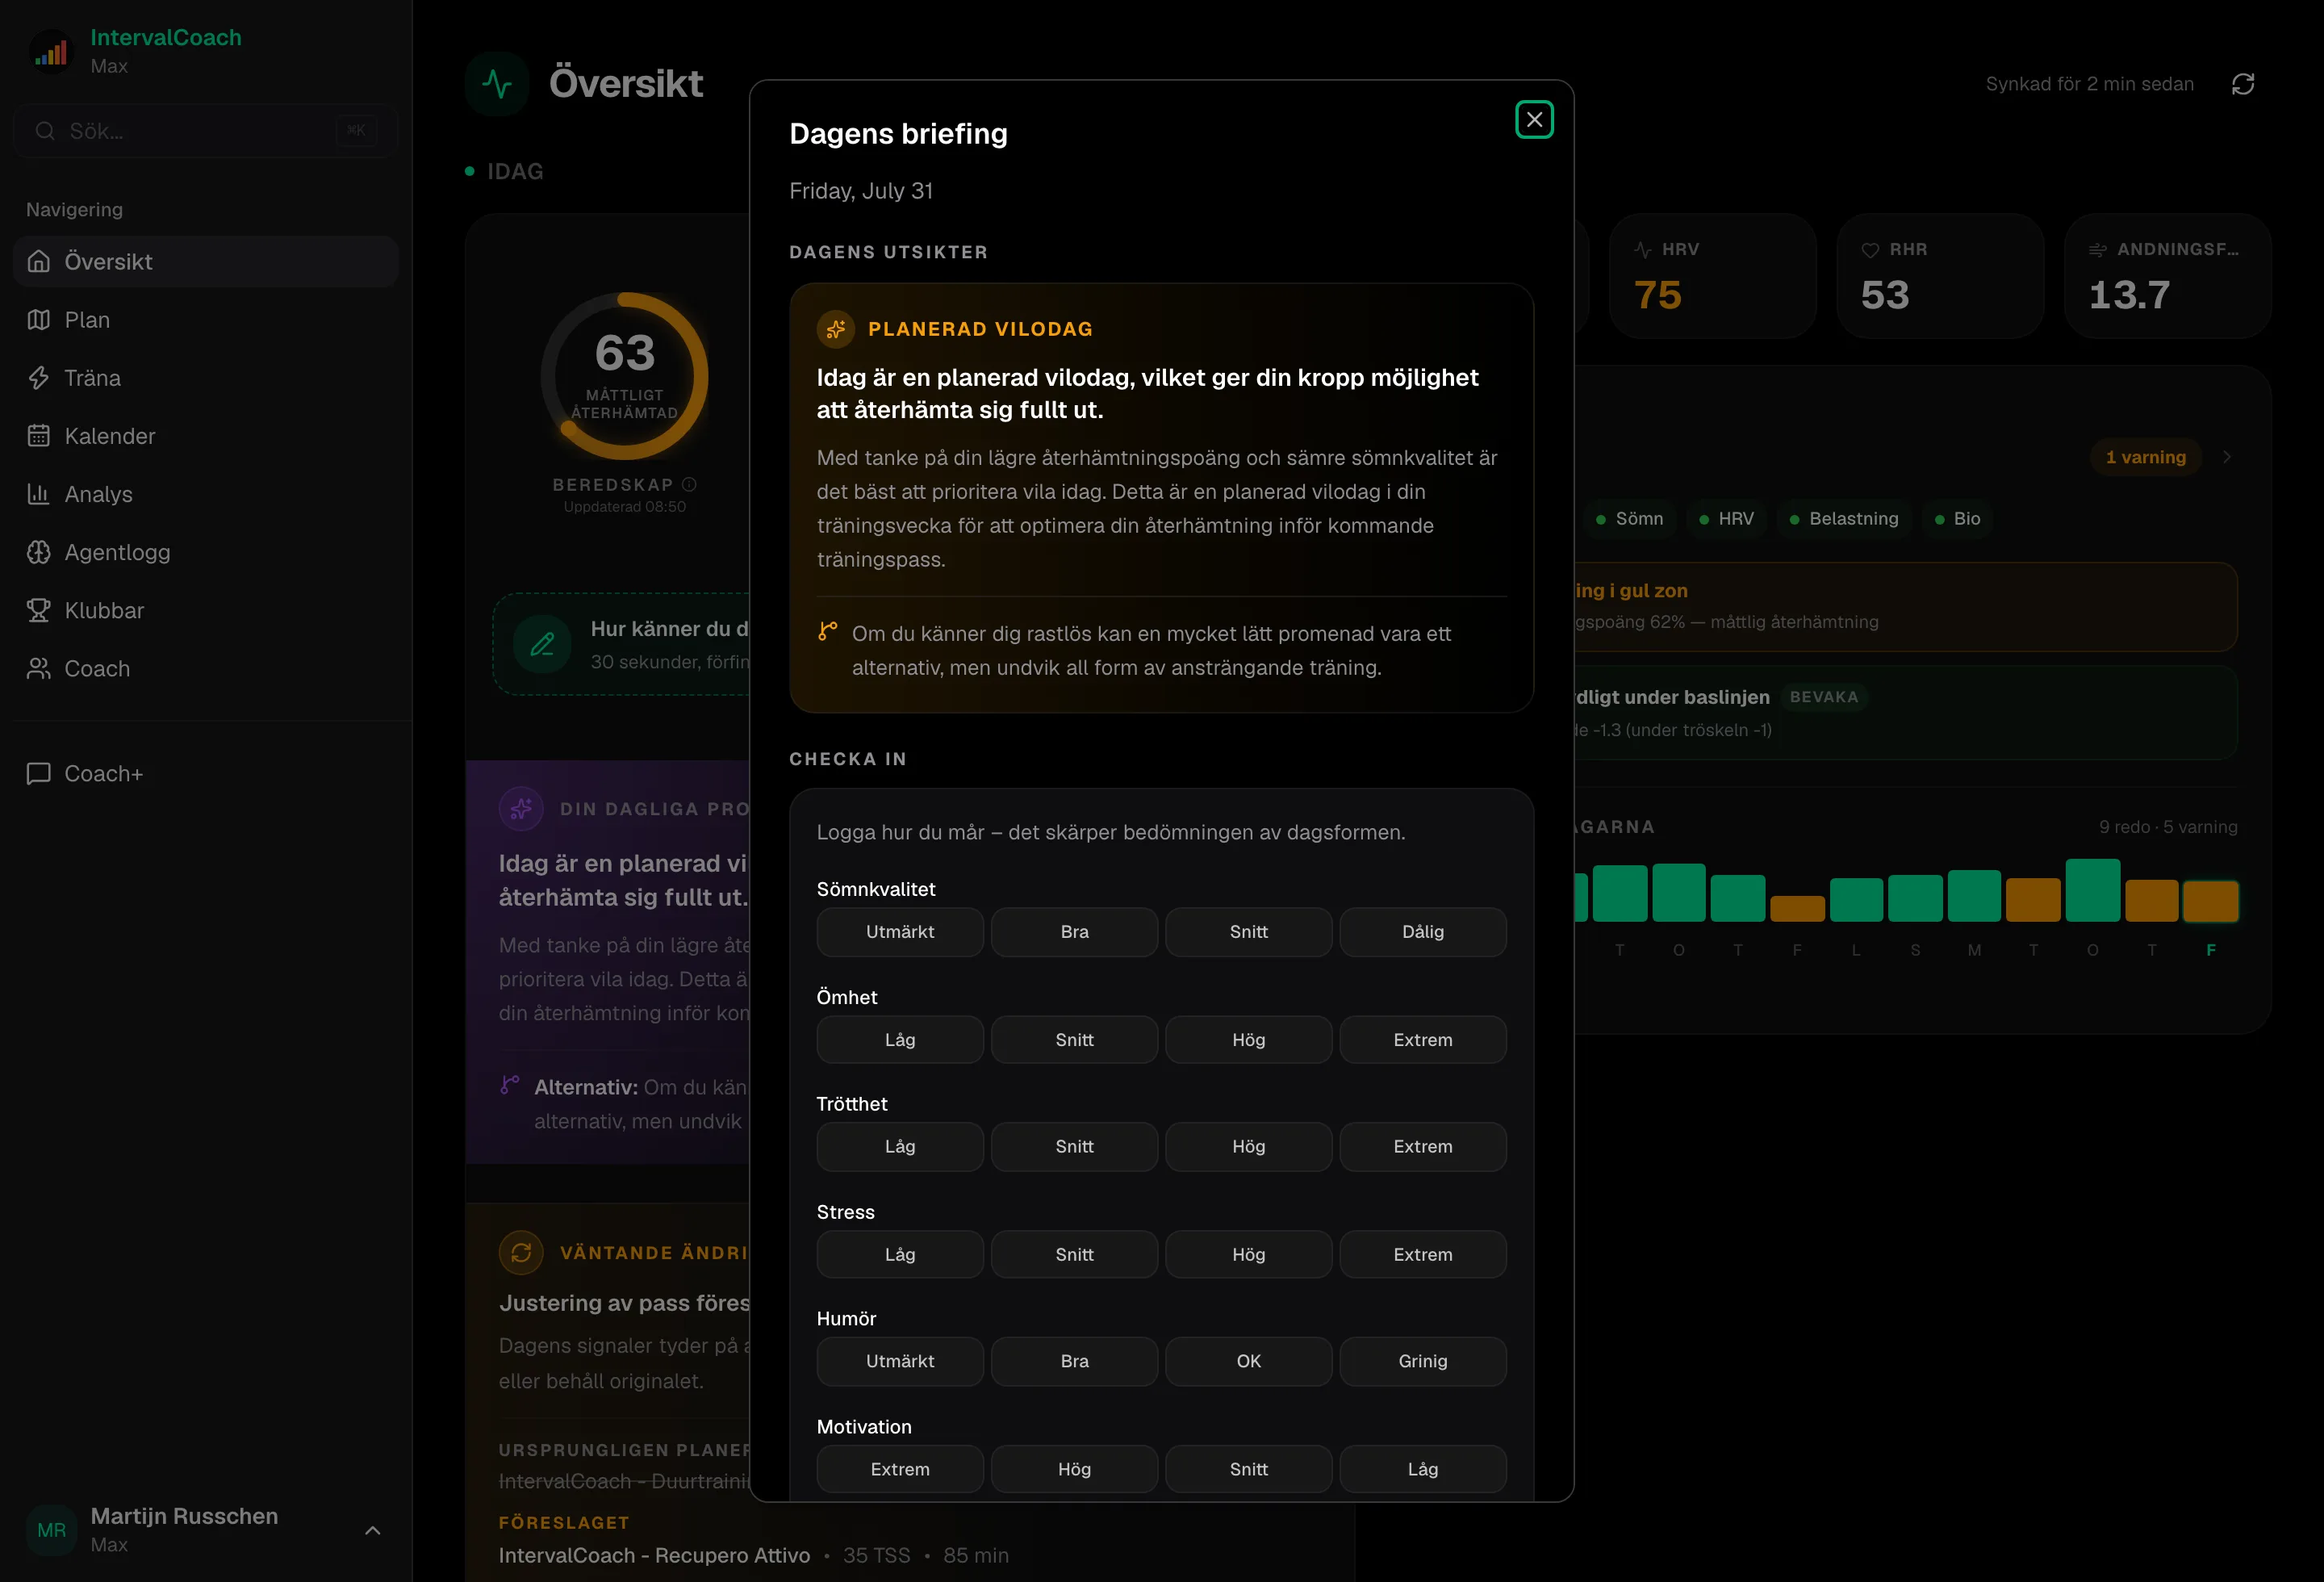The width and height of the screenshot is (2324, 1582).
Task: Click the HRV status chip
Action: click(x=1727, y=519)
